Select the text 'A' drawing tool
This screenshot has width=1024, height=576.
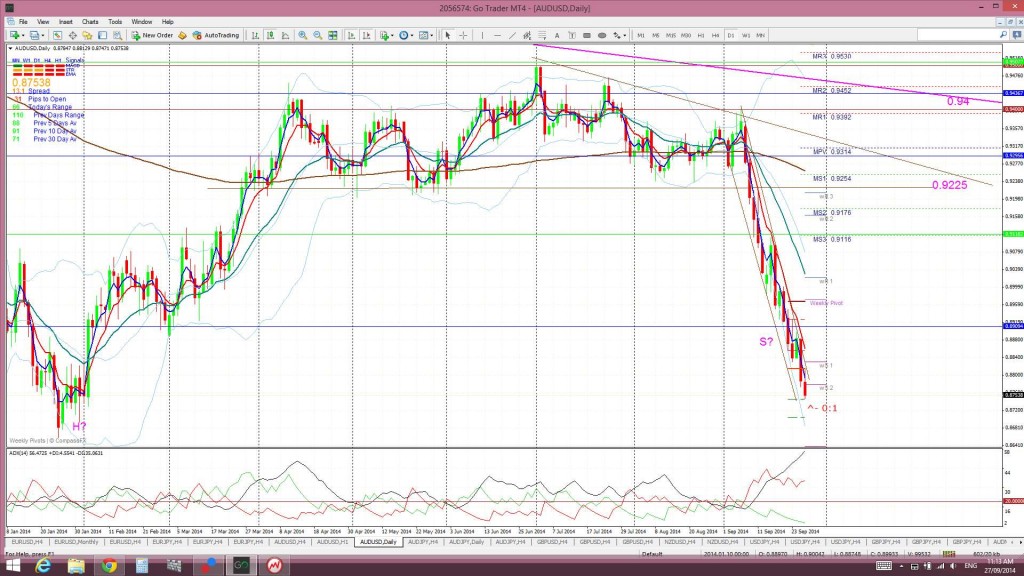[557, 35]
